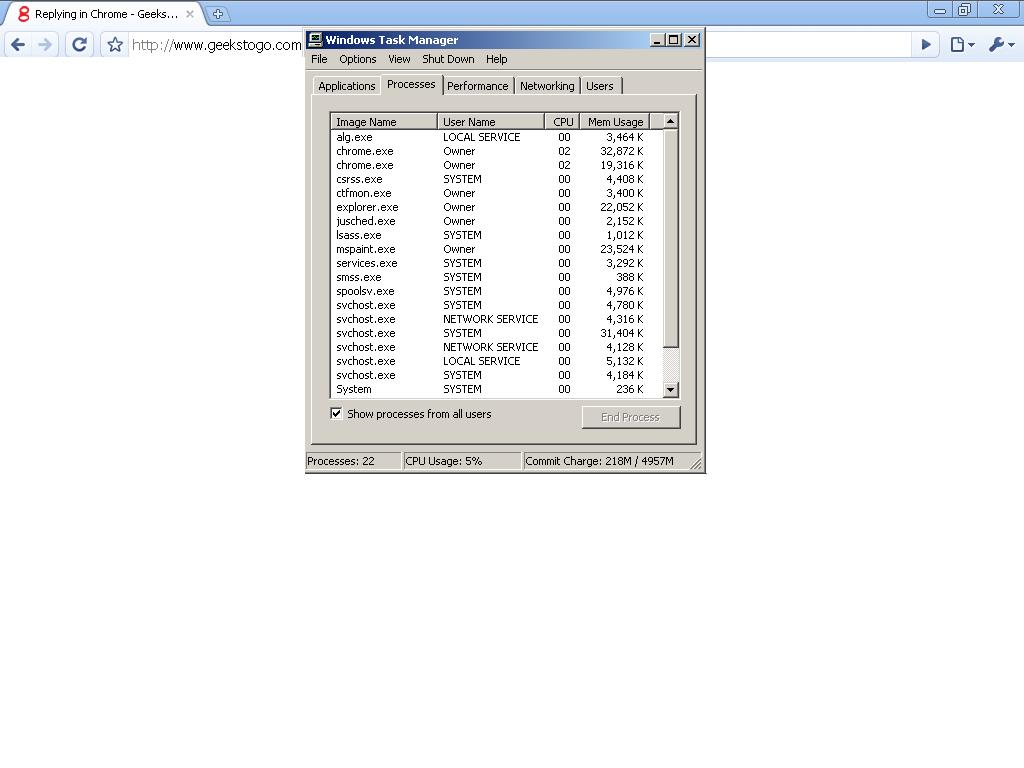Toggle Show processes from all users checkbox

click(x=336, y=413)
